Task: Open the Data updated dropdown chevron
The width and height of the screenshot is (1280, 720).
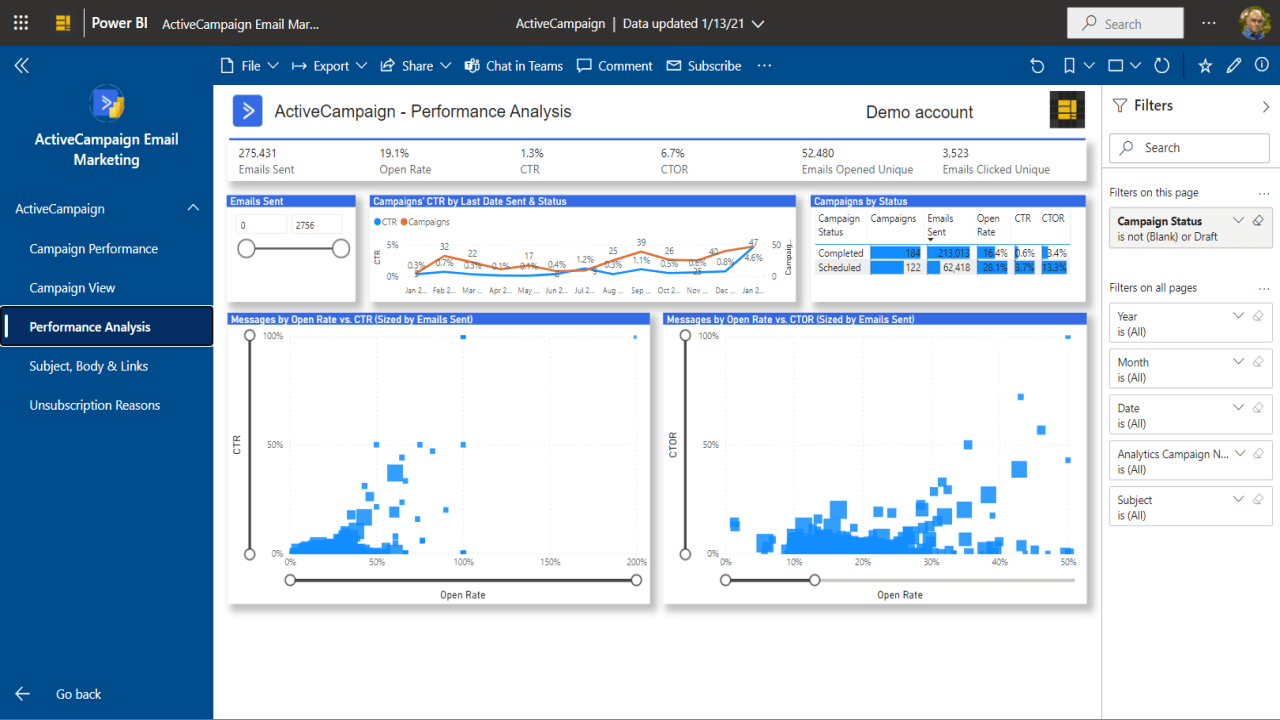Action: coord(758,23)
